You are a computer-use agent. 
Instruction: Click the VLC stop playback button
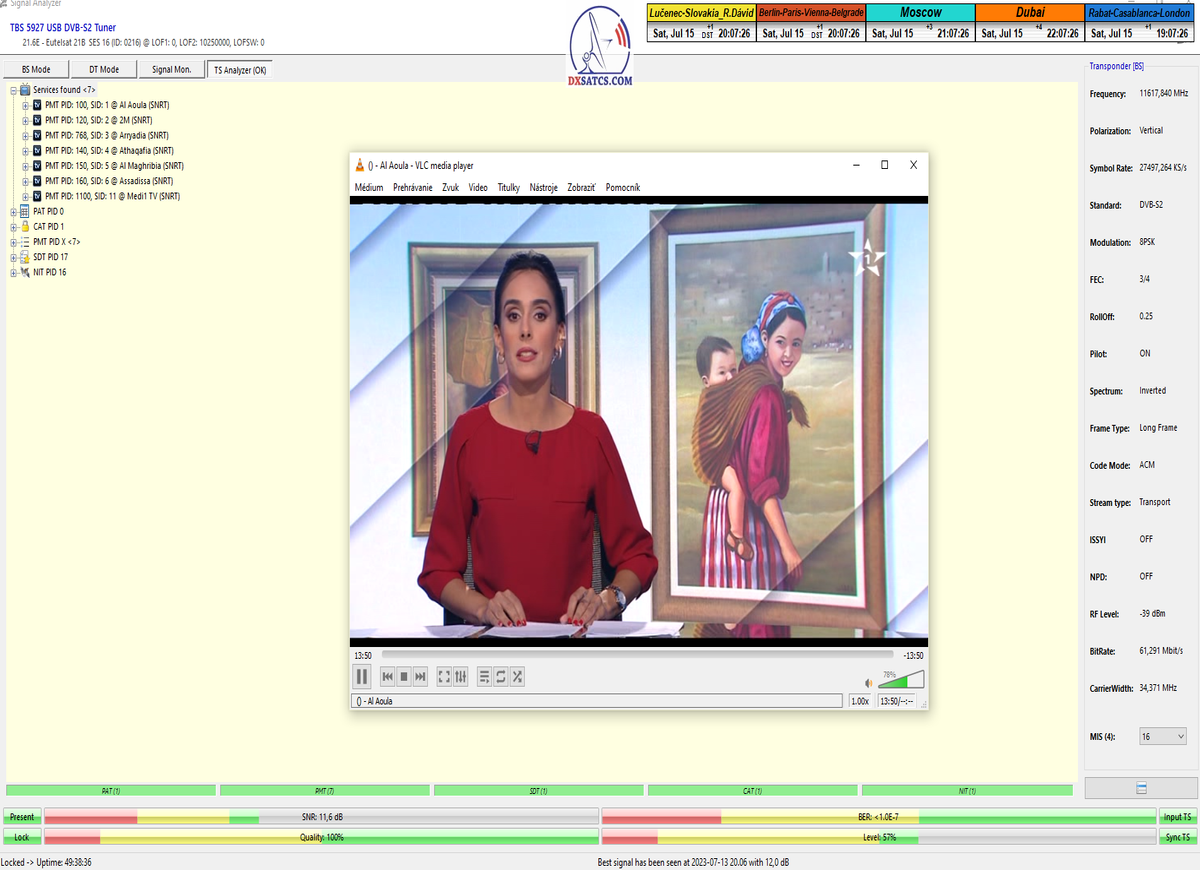[x=404, y=677]
